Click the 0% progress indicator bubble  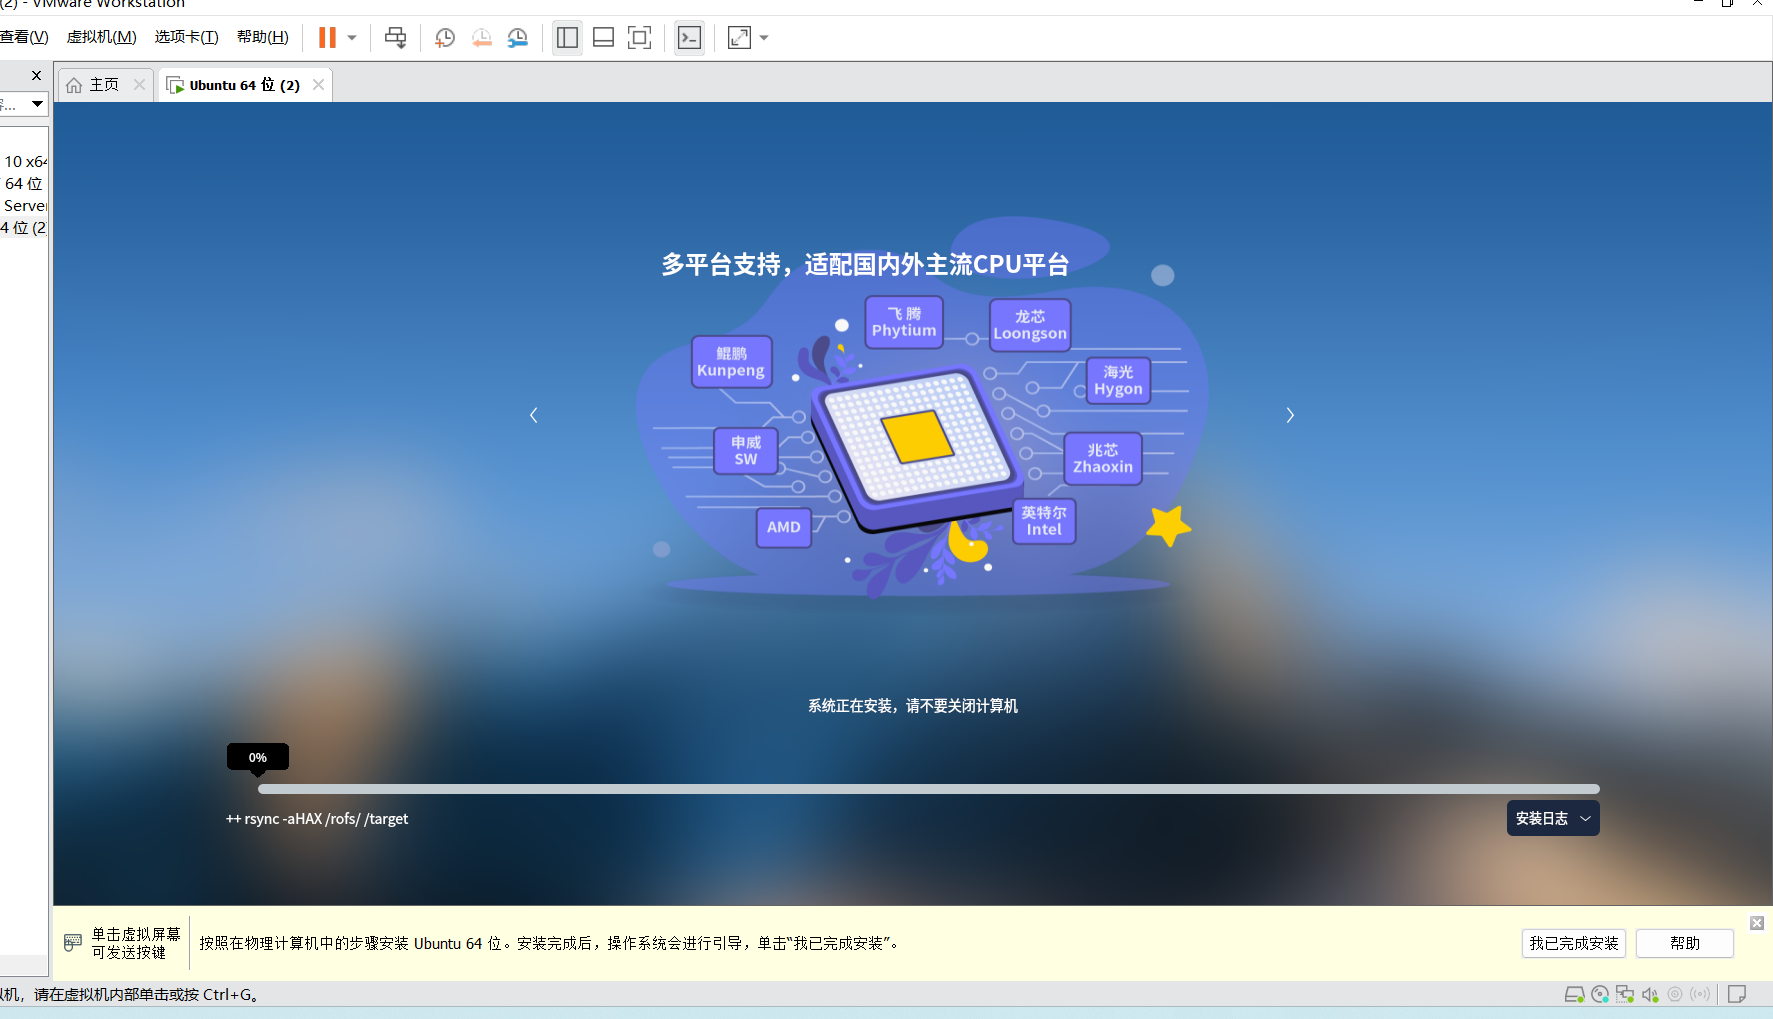point(258,757)
